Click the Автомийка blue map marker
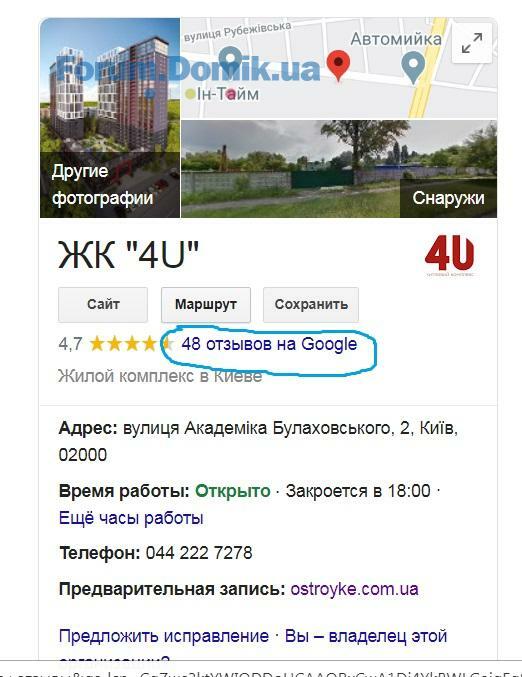 coord(413,67)
